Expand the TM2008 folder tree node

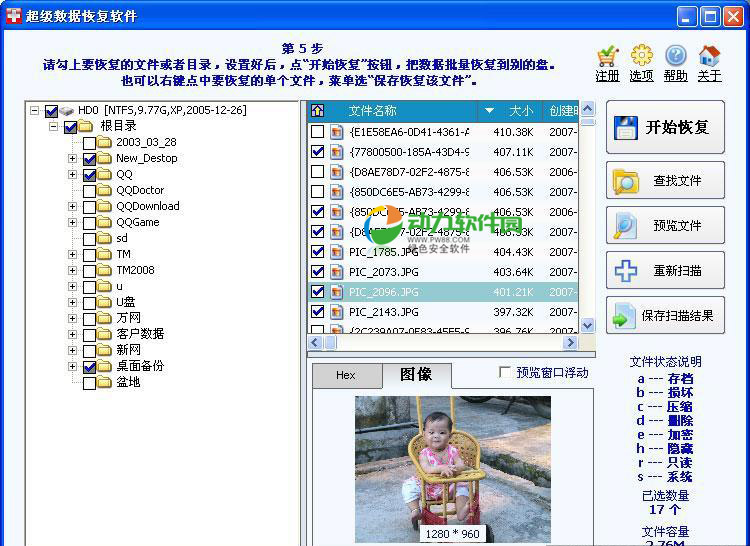tap(72, 270)
